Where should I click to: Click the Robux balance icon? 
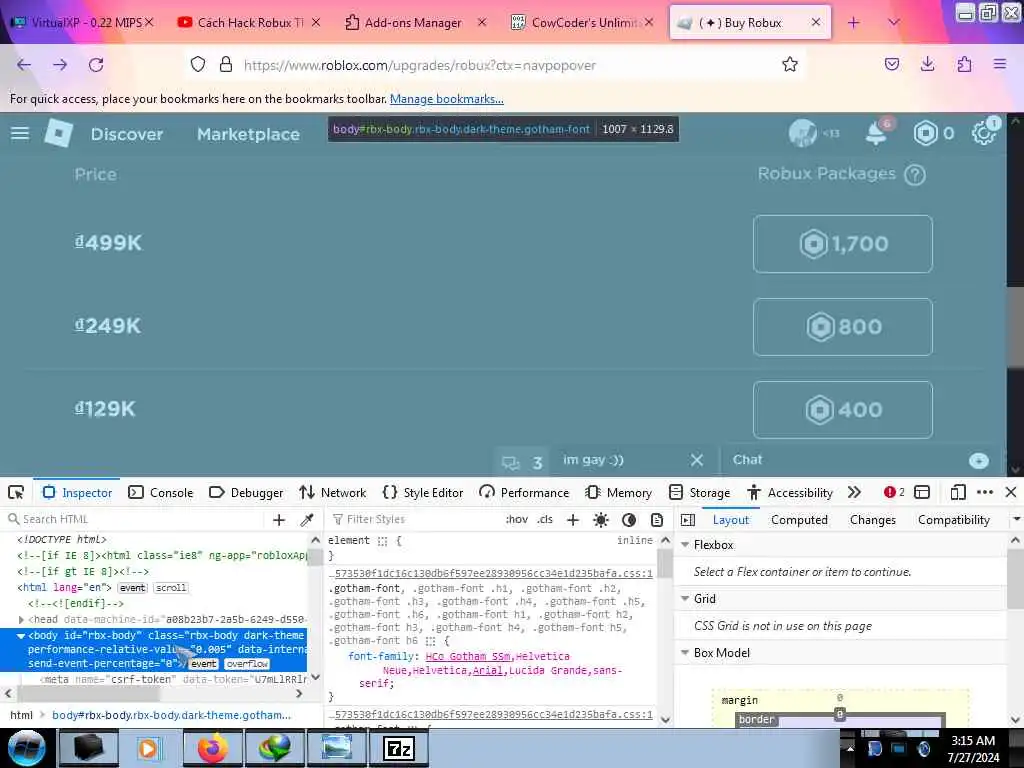pos(925,133)
